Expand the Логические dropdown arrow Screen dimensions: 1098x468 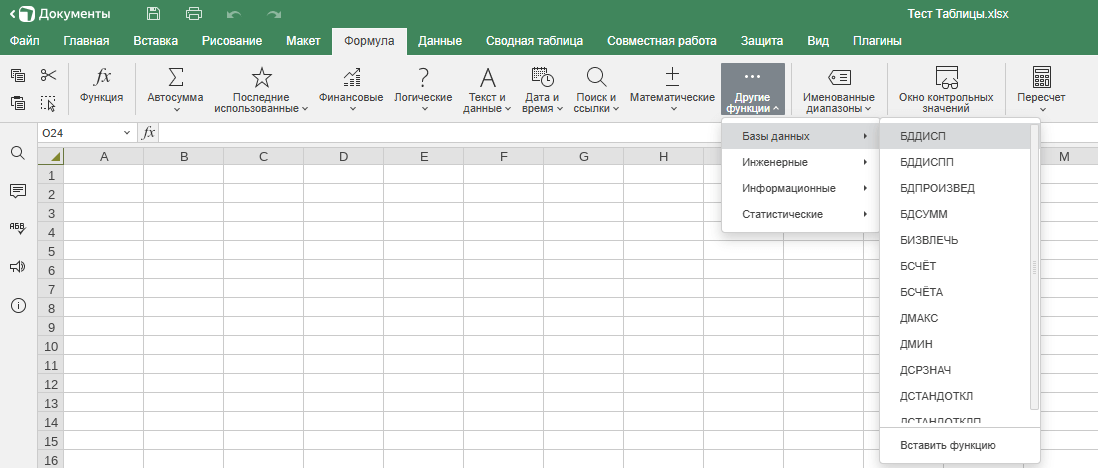point(424,109)
